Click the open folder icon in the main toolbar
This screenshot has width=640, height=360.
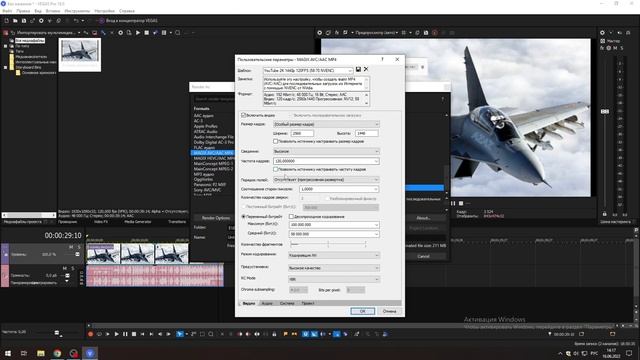(15, 20)
